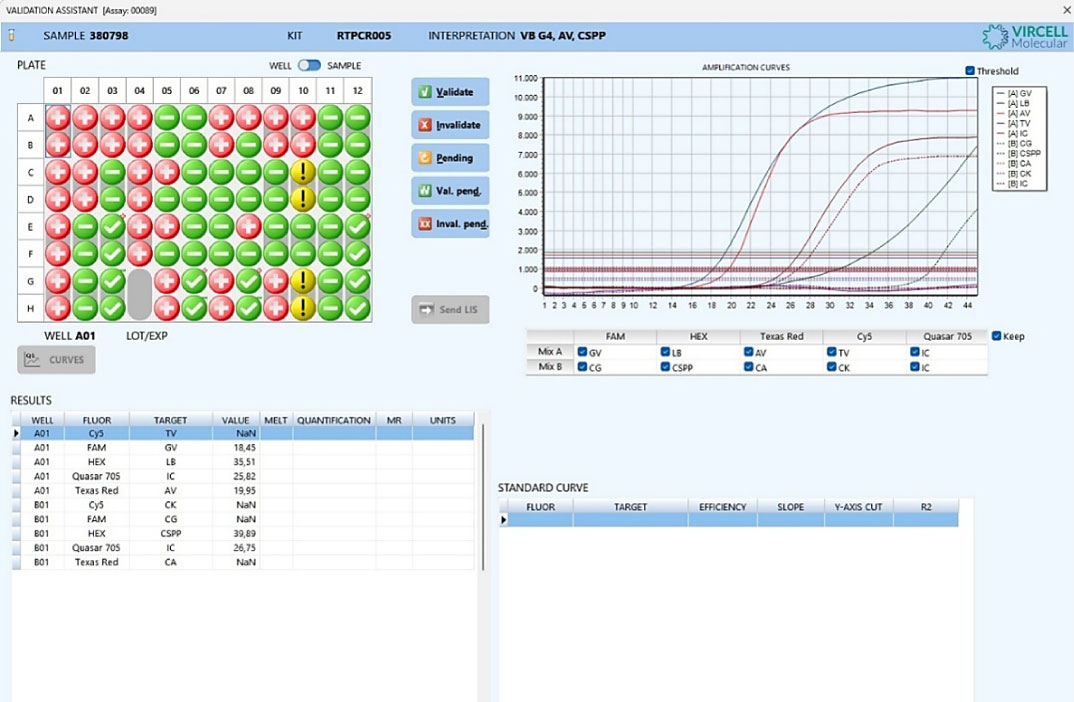Click the Mix A row label
1074x702 pixels.
[x=549, y=351]
